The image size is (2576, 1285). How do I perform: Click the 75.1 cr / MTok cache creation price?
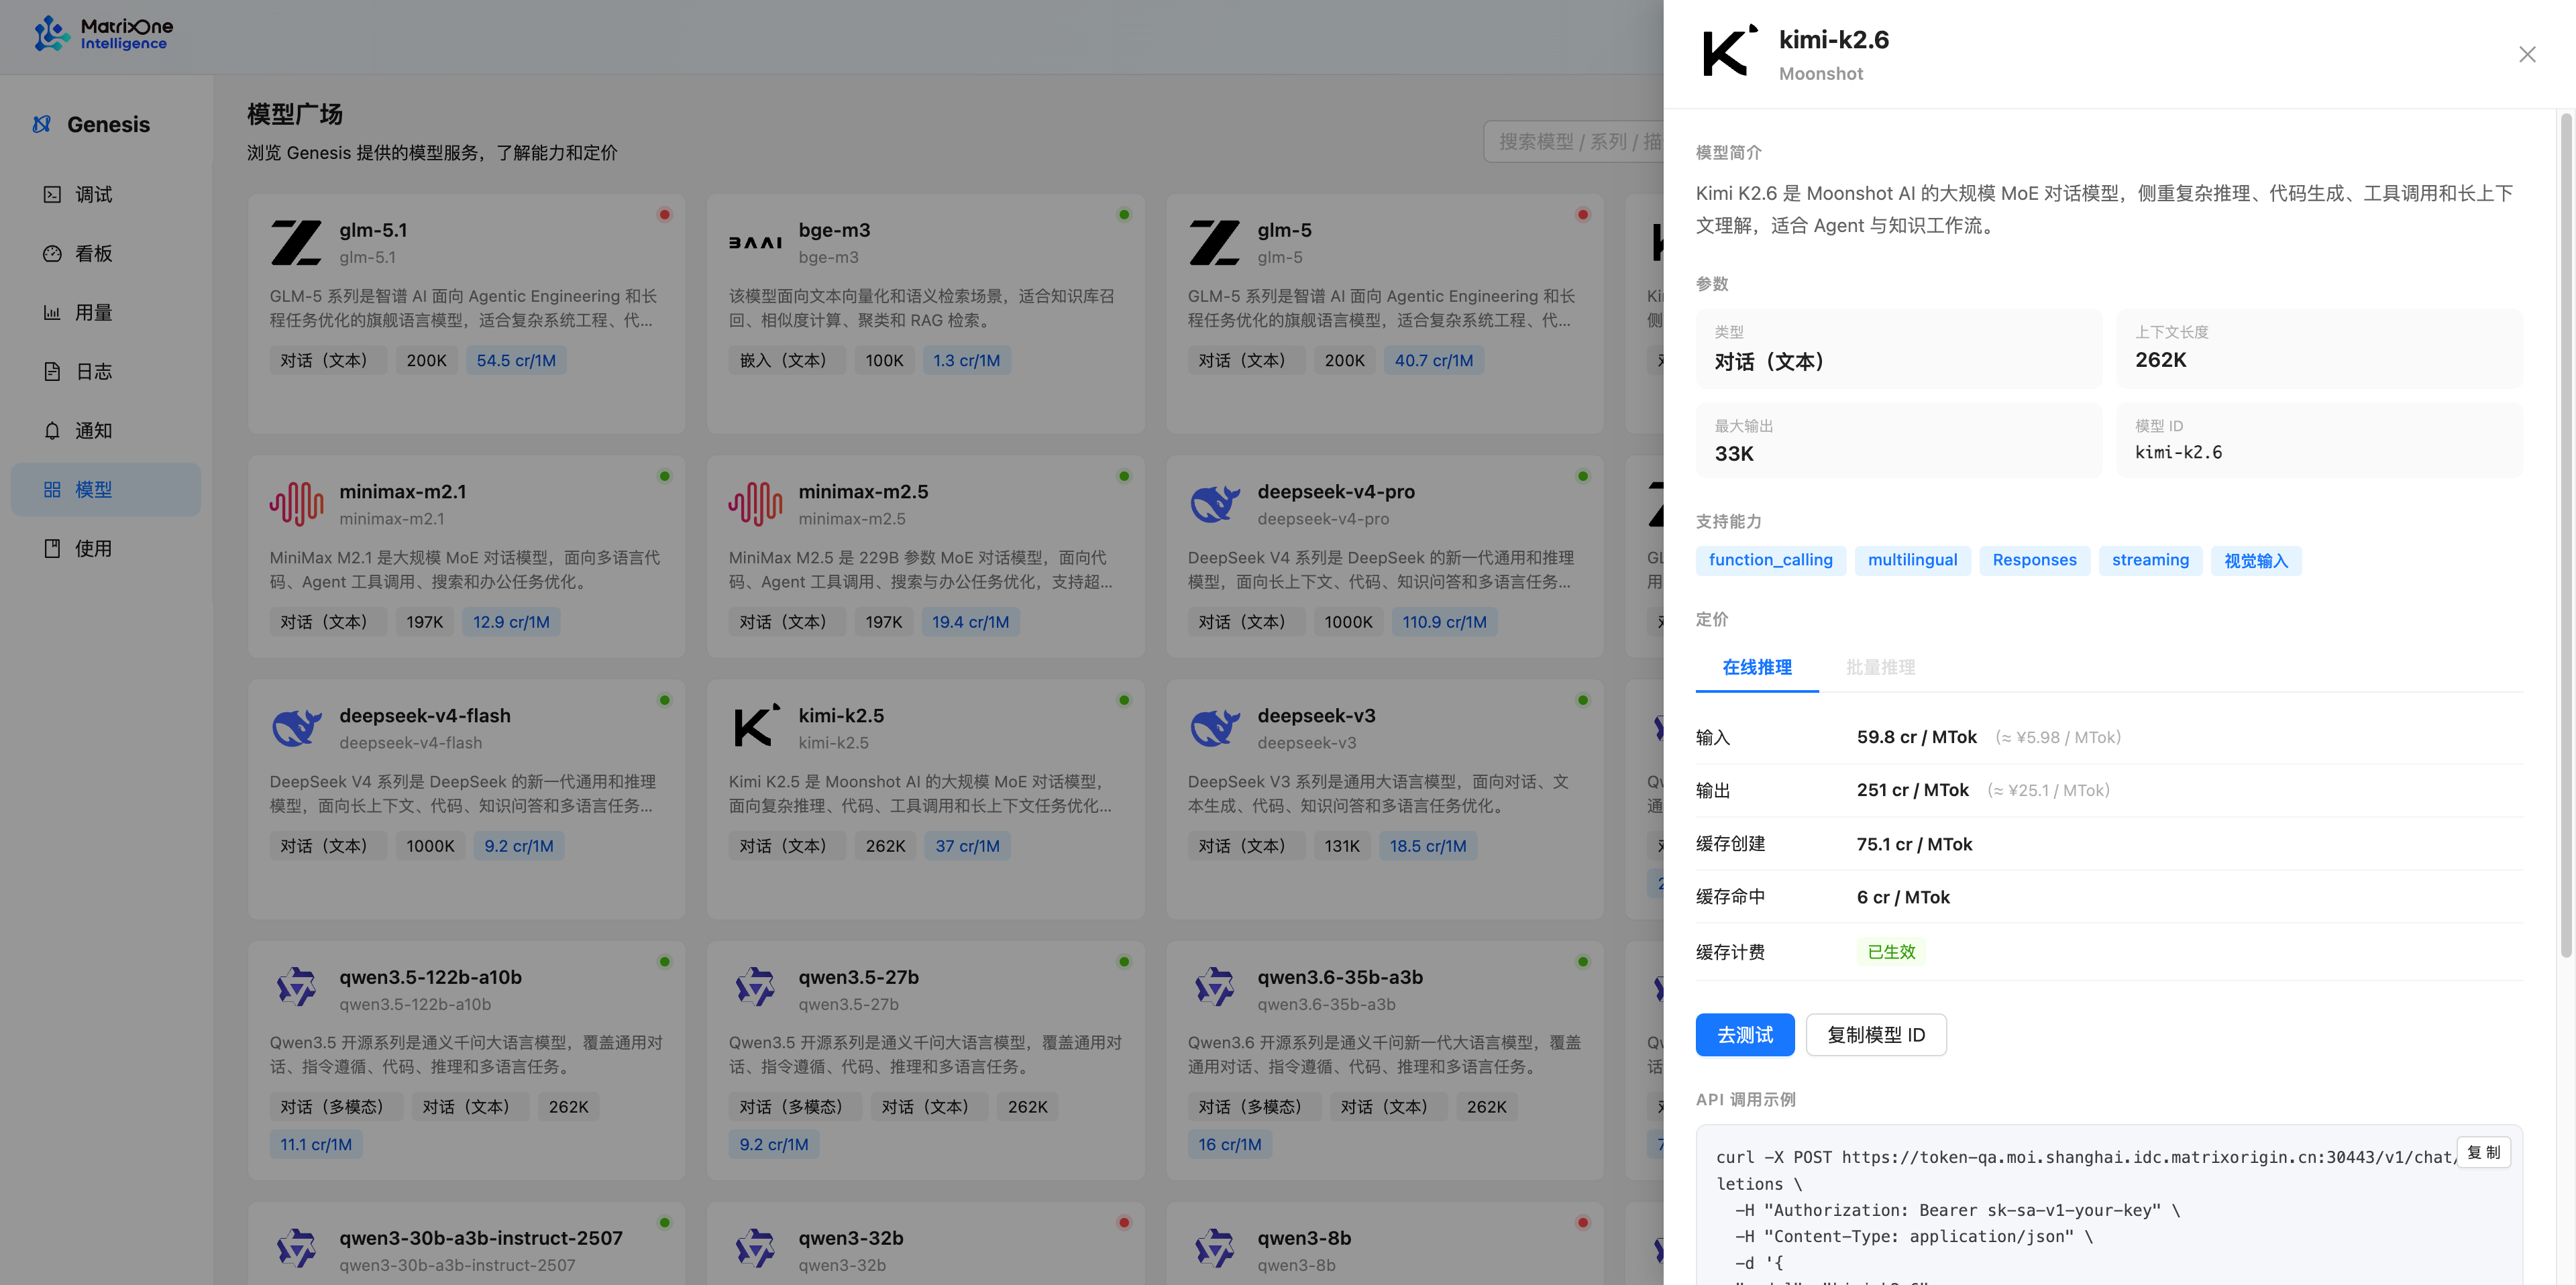click(x=1914, y=844)
